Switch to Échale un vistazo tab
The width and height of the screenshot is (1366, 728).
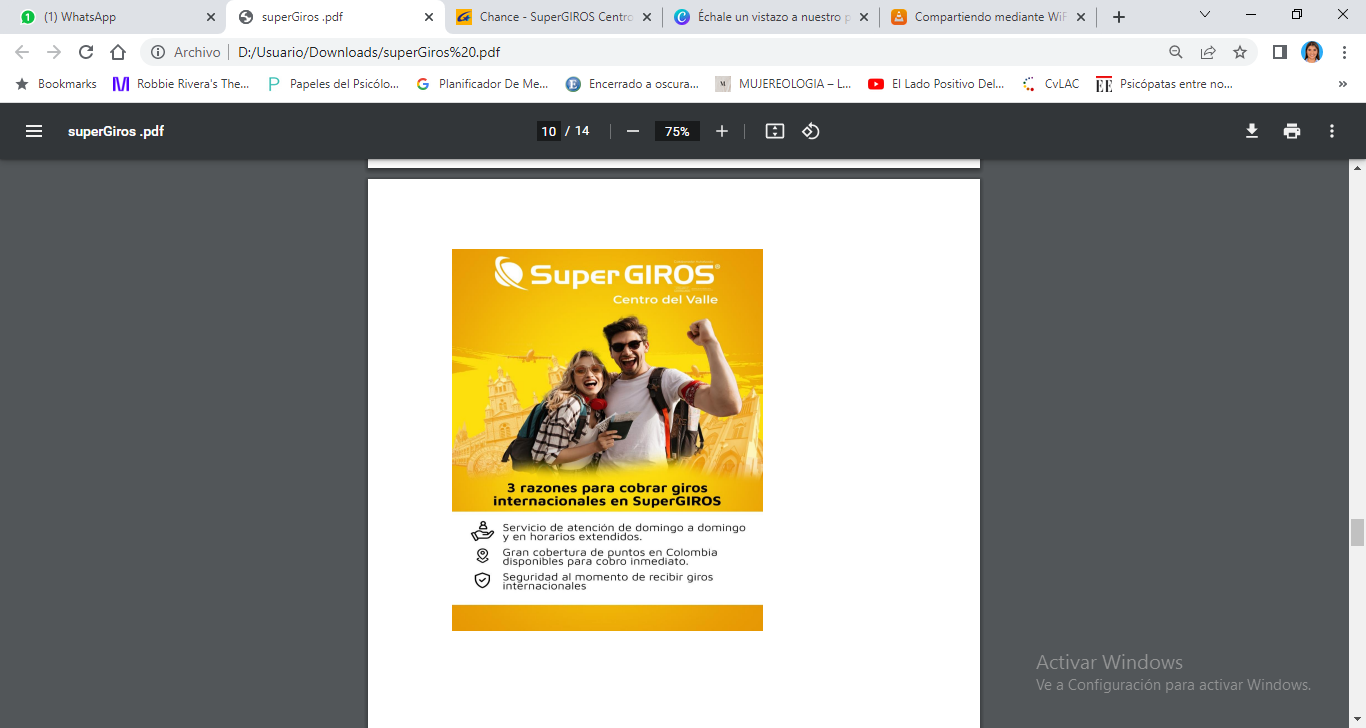[771, 17]
